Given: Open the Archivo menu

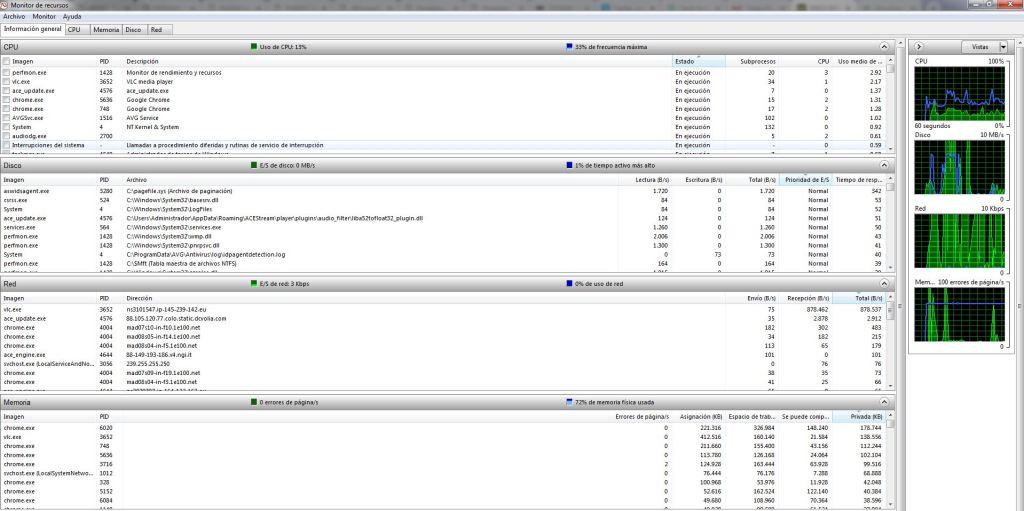Looking at the screenshot, I should pyautogui.click(x=14, y=16).
